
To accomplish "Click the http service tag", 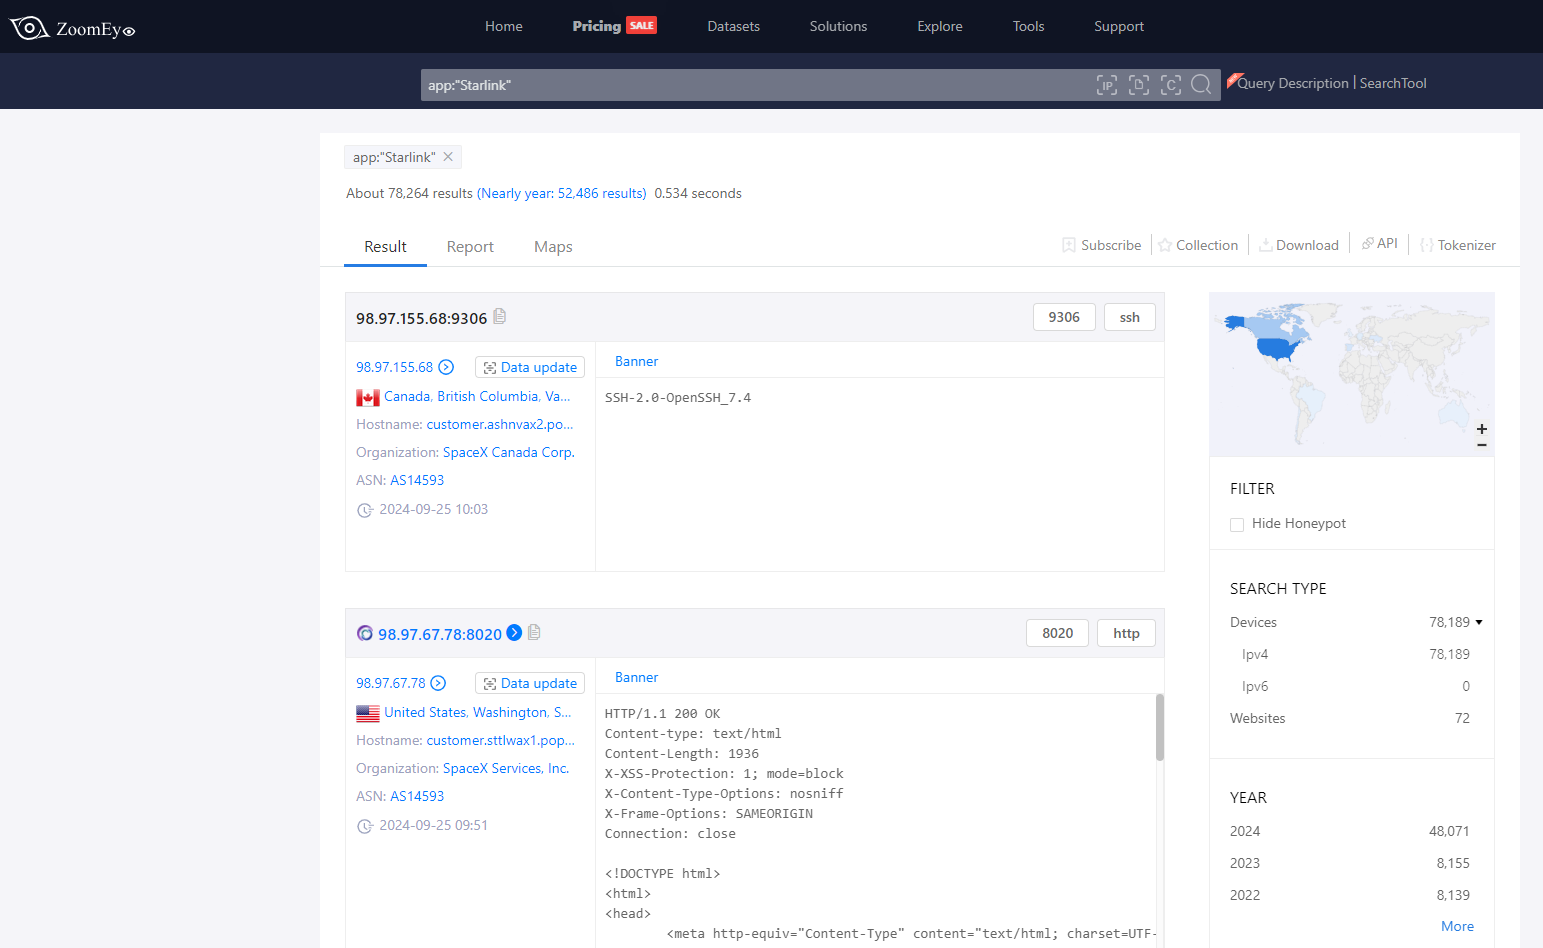I will pos(1126,633).
